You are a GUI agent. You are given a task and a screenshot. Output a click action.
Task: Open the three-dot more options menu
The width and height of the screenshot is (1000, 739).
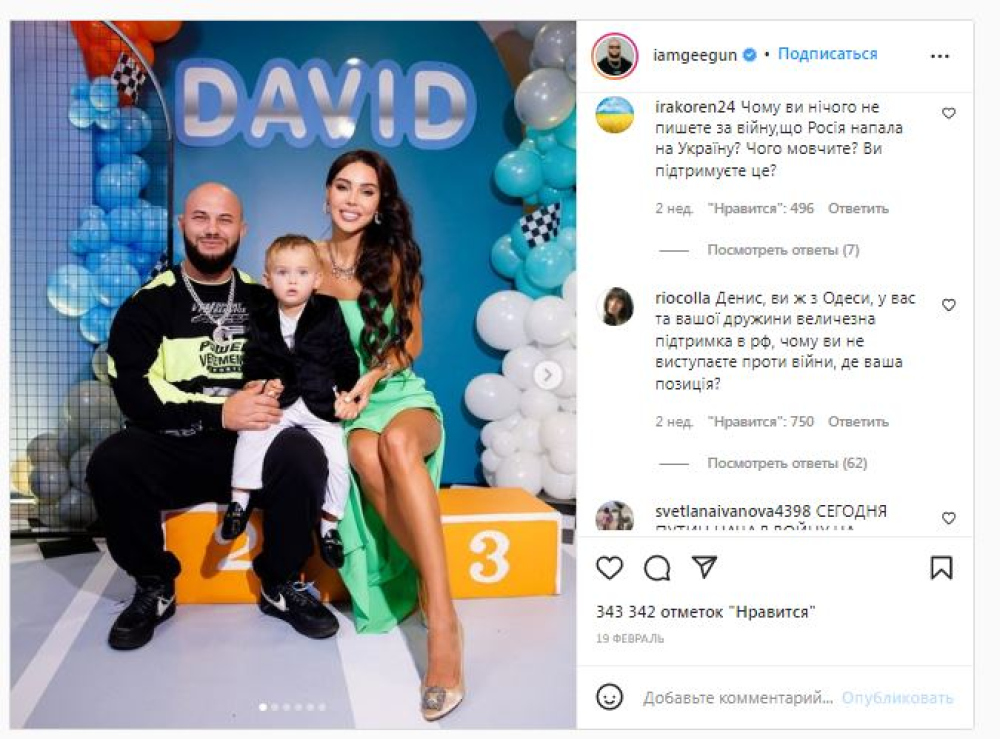pyautogui.click(x=940, y=56)
